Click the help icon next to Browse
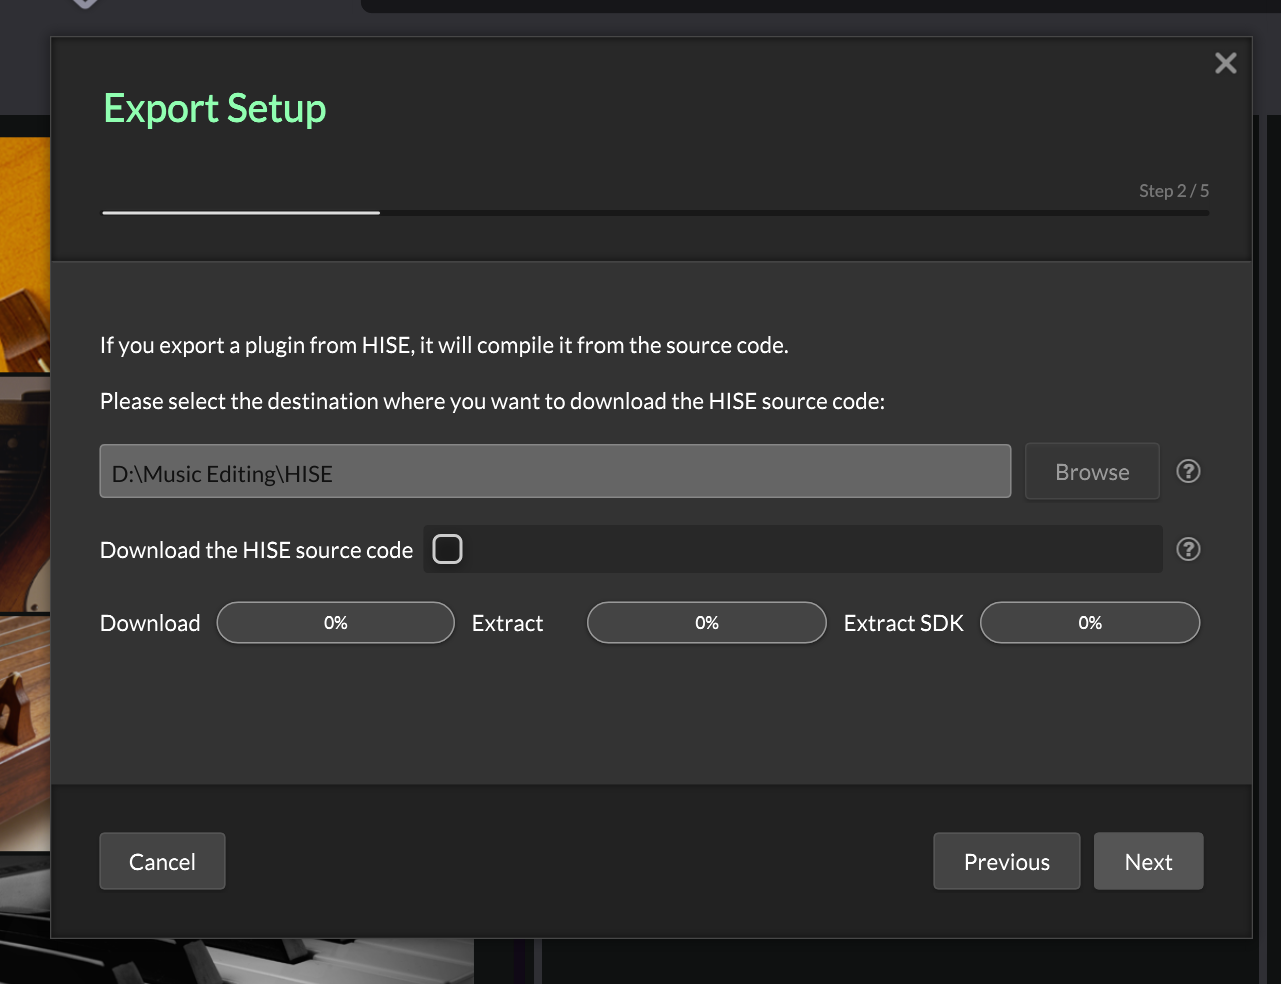The height and width of the screenshot is (984, 1281). click(x=1188, y=471)
